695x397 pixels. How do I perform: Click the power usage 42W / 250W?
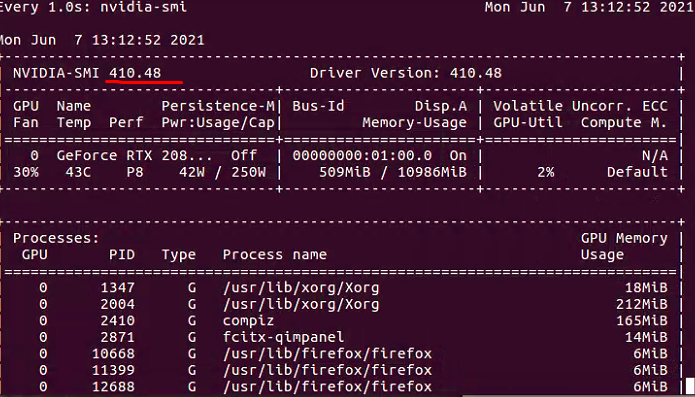tap(223, 172)
